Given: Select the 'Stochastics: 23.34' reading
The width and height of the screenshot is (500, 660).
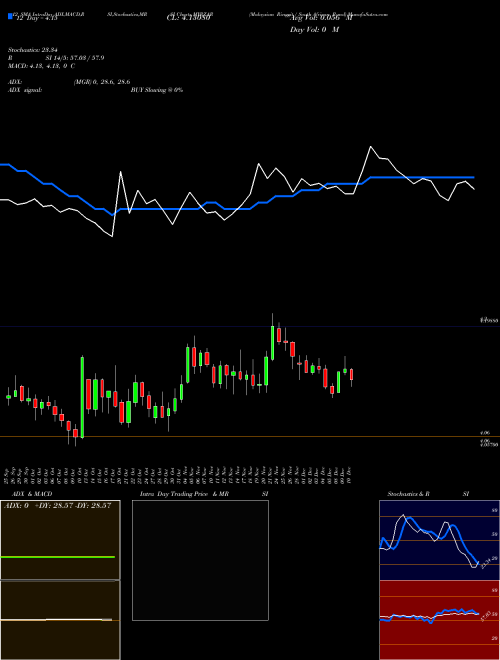Looking at the screenshot, I should tap(32, 50).
